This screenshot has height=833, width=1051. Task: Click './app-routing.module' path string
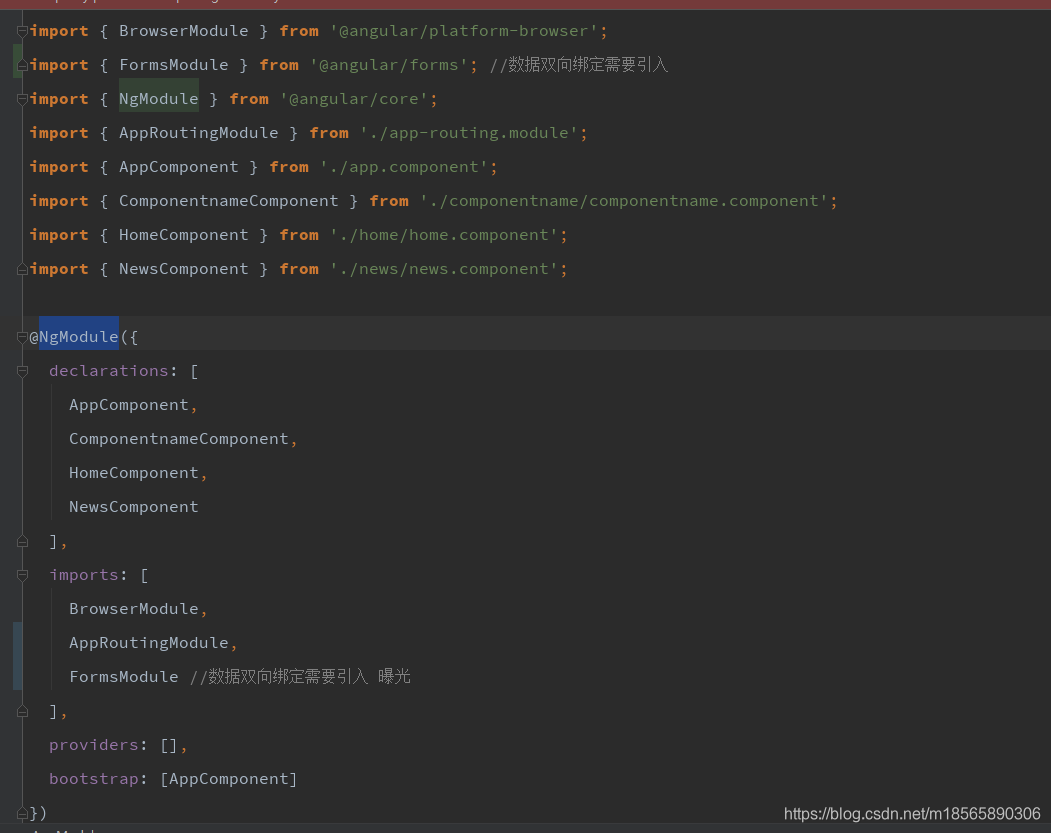coord(469,133)
